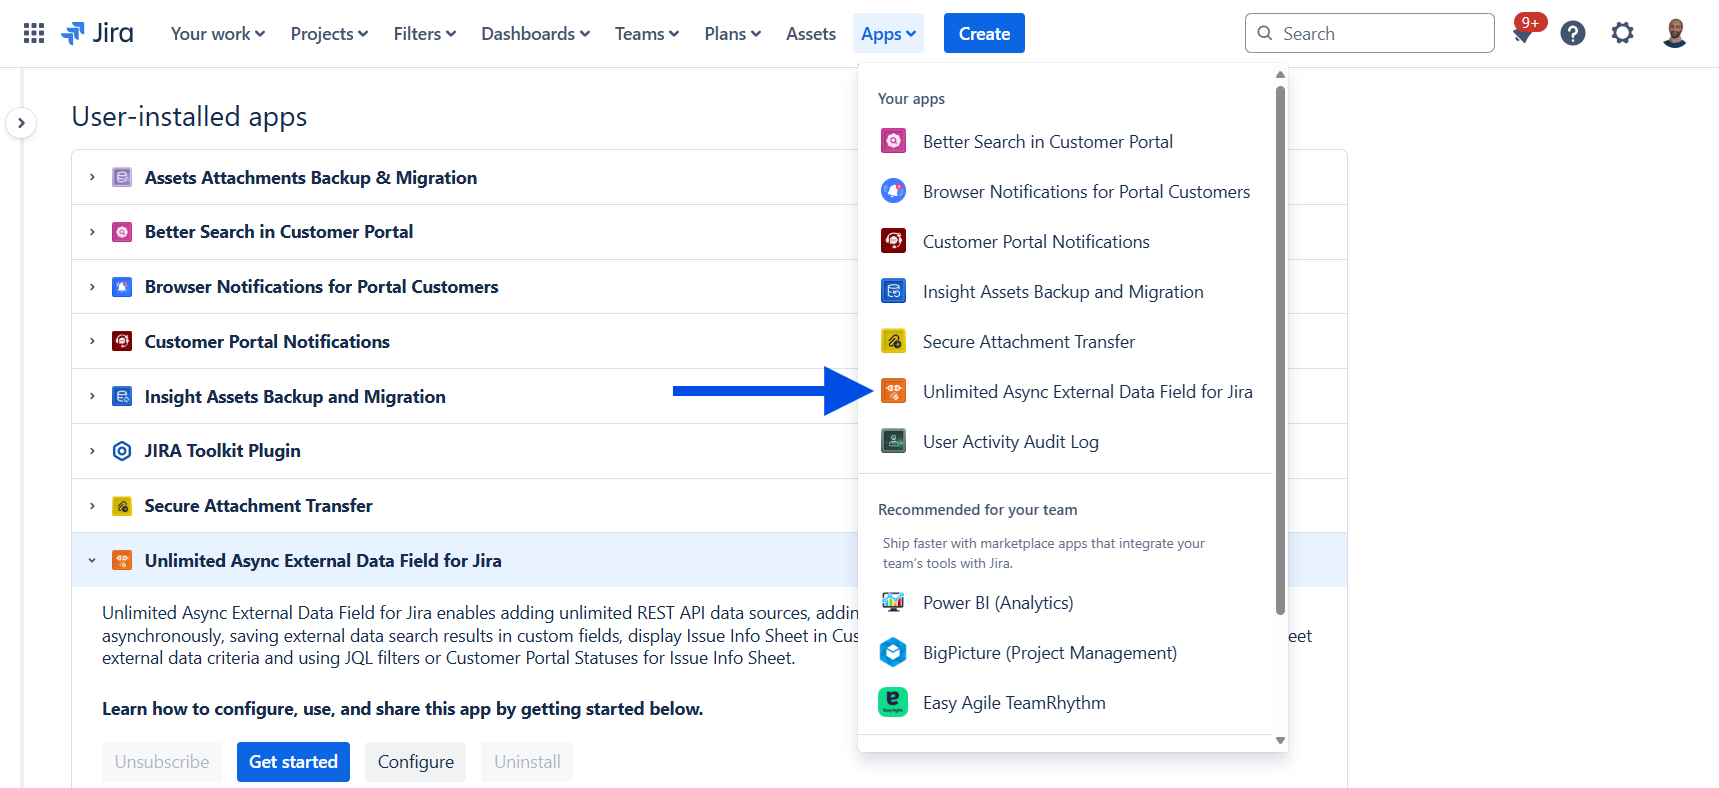
Task: Expand Better Search in Customer Portal row
Action: (92, 232)
